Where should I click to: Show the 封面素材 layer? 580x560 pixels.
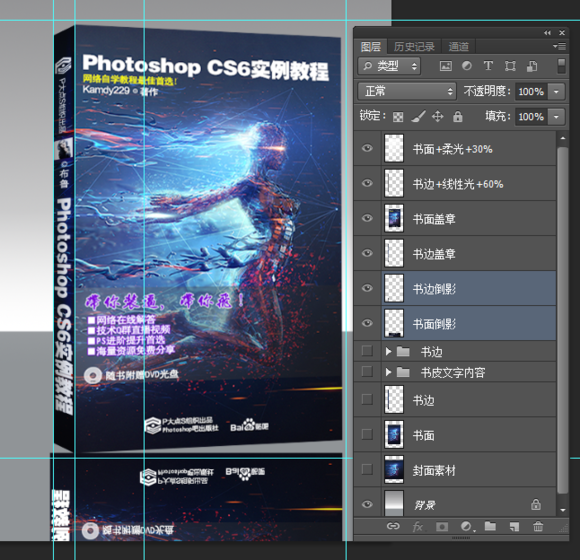click(367, 469)
